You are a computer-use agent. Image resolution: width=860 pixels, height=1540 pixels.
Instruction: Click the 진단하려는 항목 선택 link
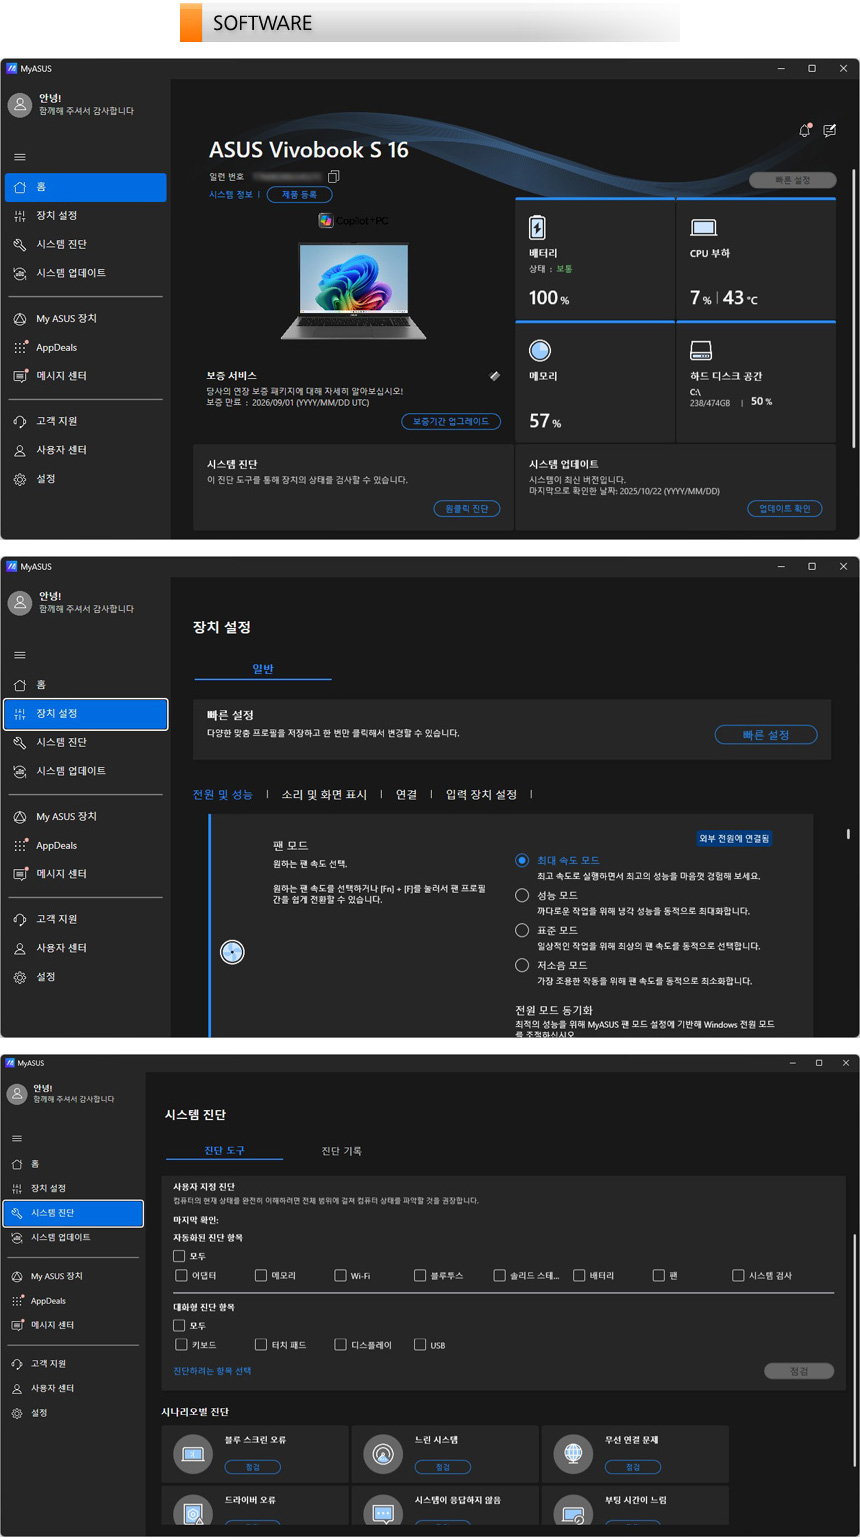click(212, 1371)
